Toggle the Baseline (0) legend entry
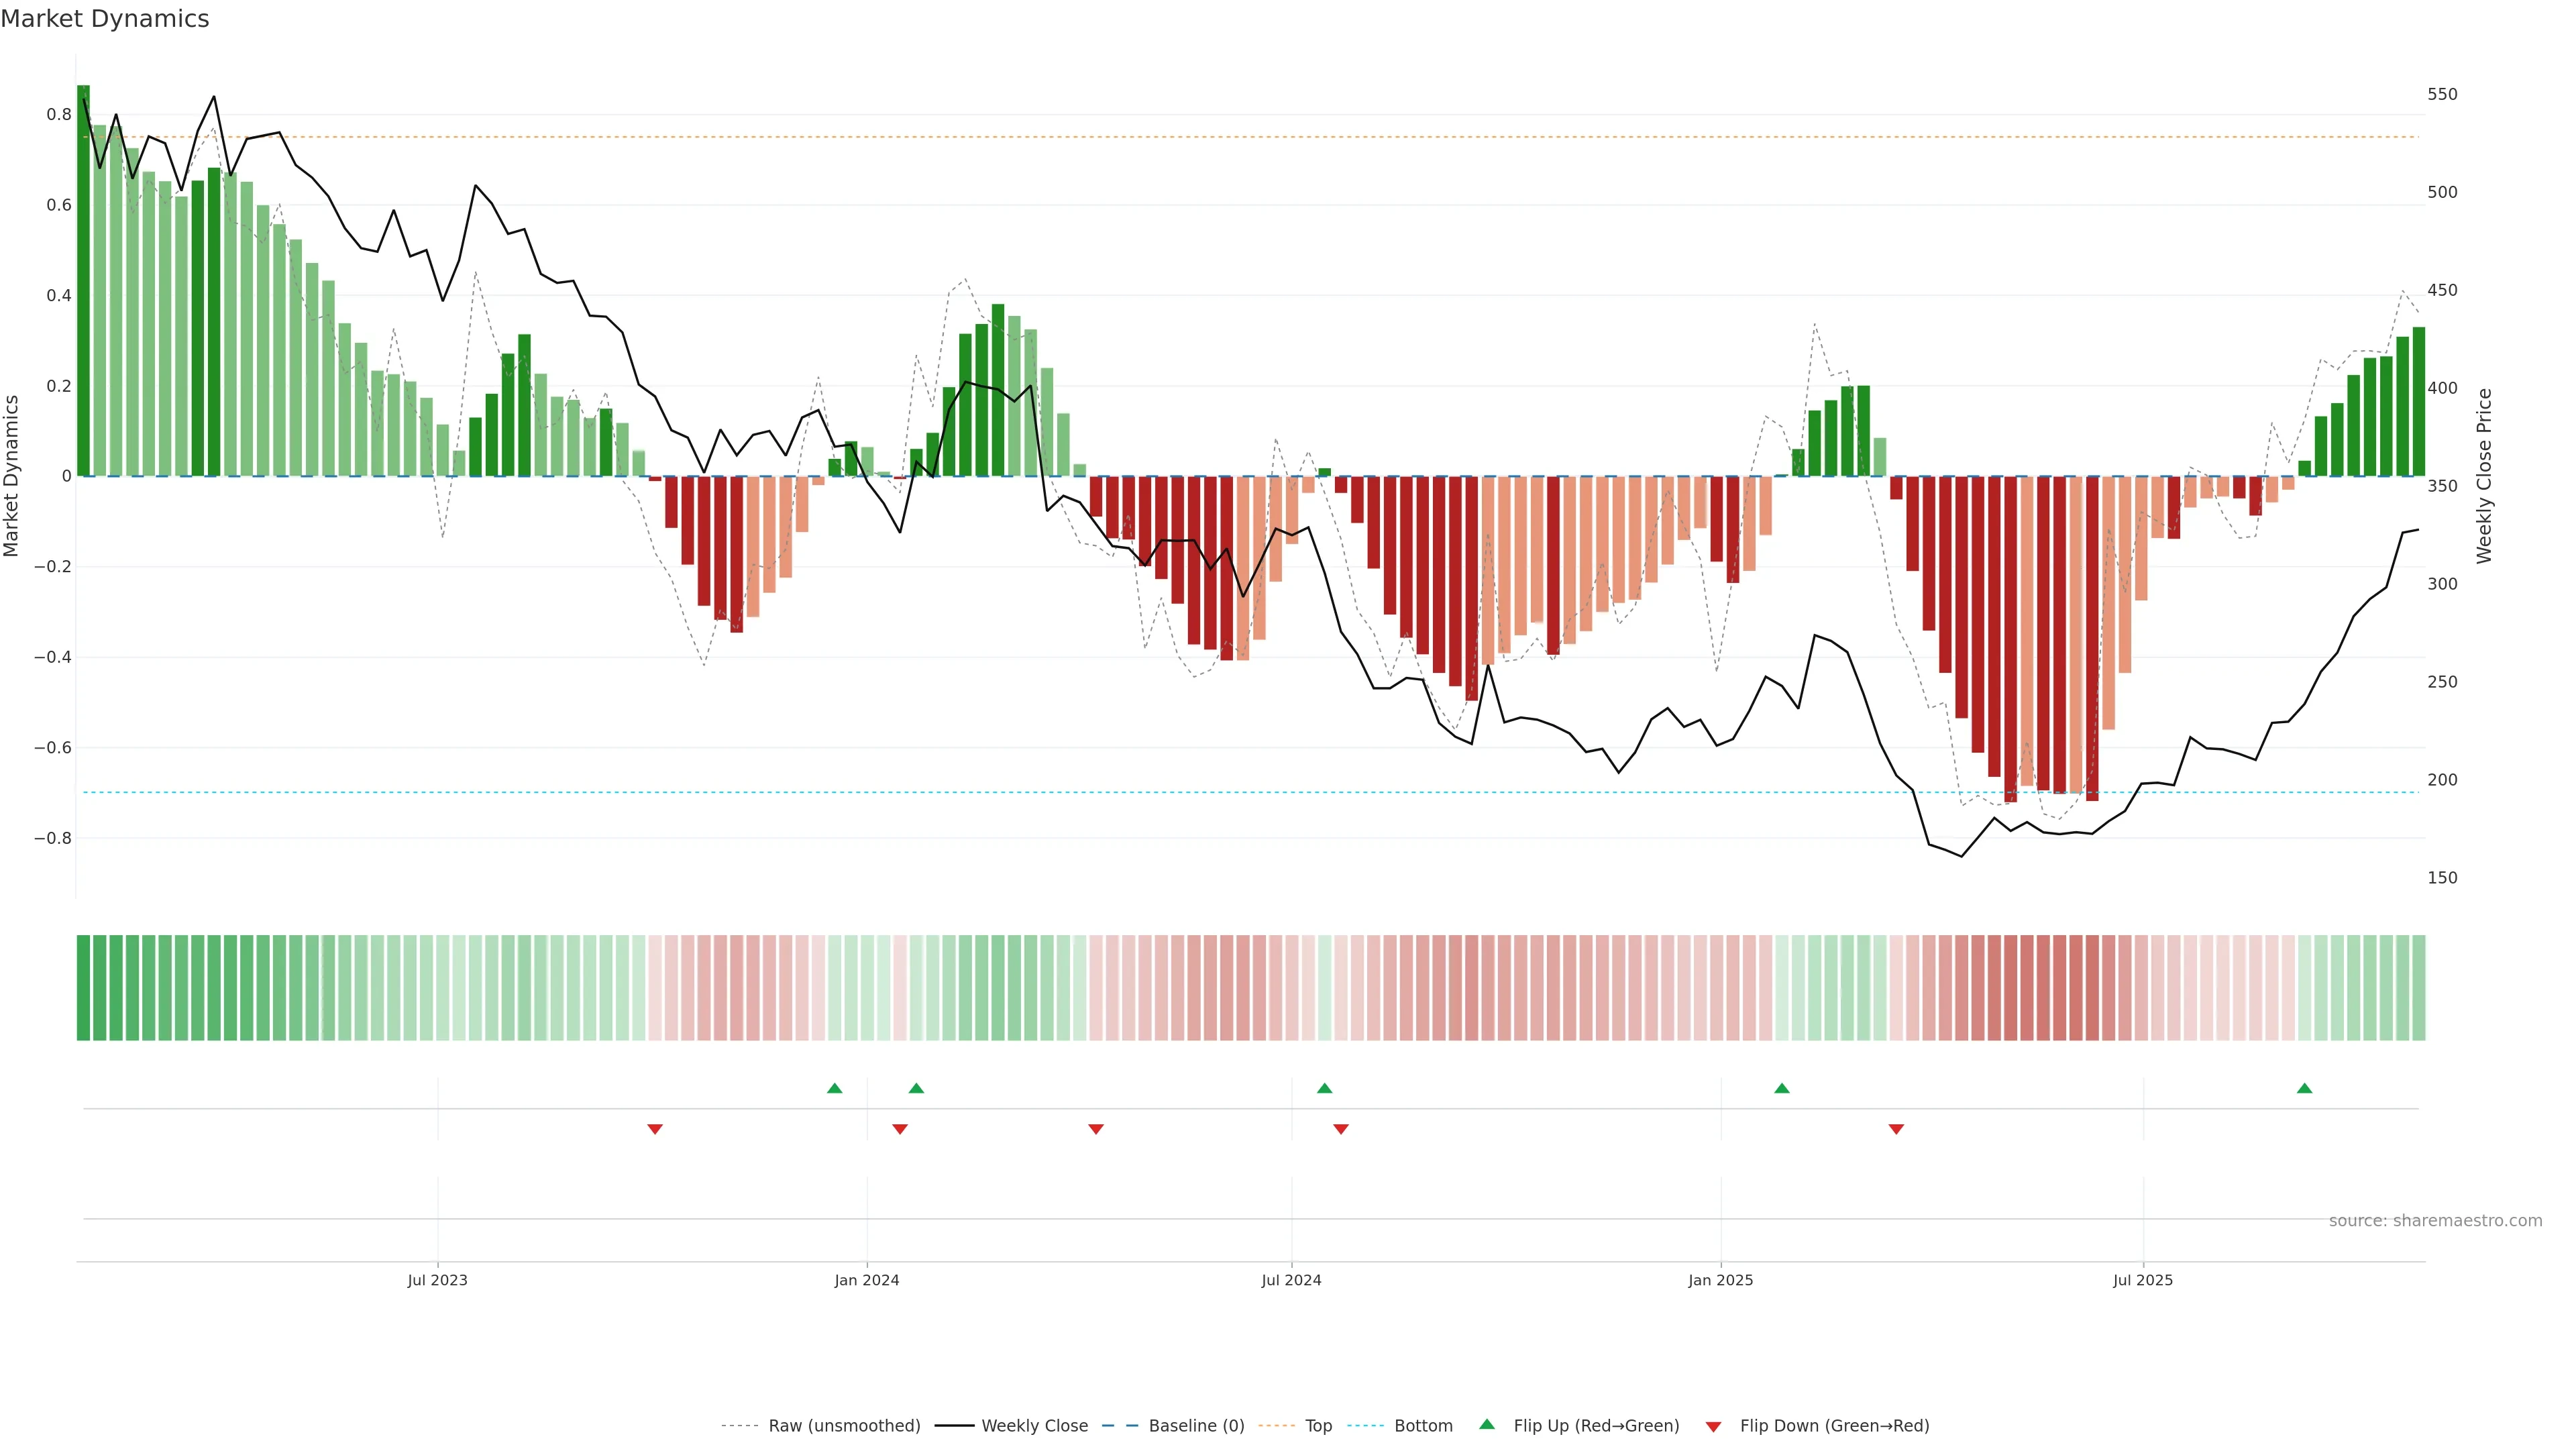This screenshot has height=1449, width=2576. point(1196,1426)
